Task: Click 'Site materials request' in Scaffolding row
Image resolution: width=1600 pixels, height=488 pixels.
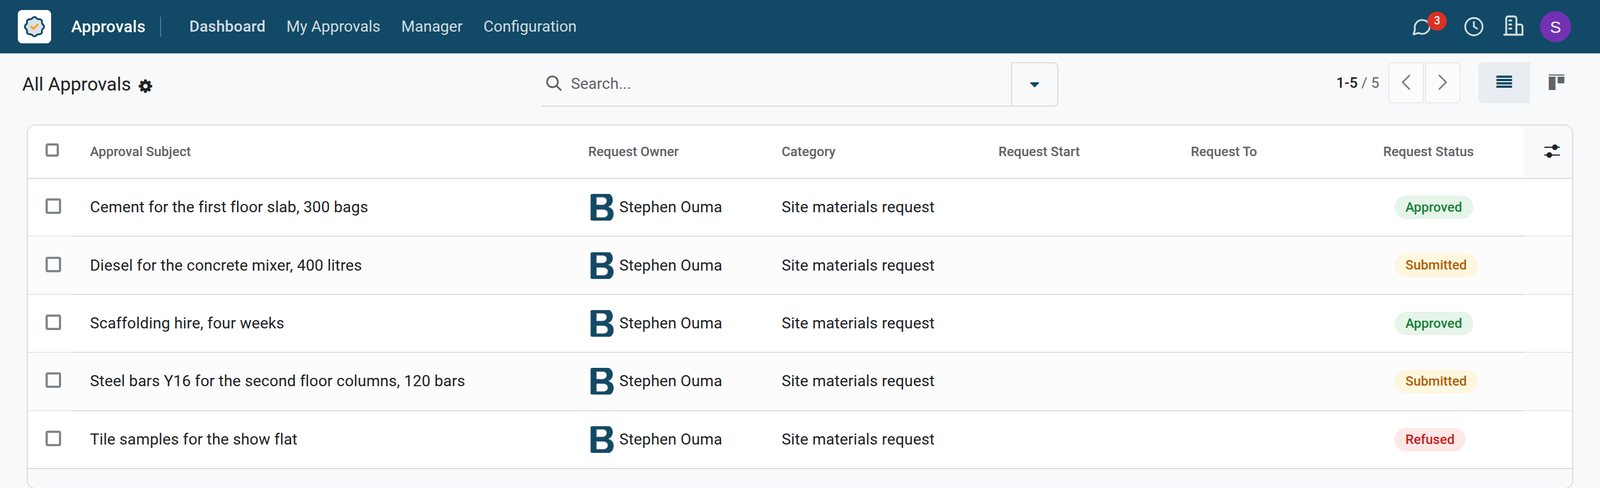Action: pyautogui.click(x=858, y=323)
